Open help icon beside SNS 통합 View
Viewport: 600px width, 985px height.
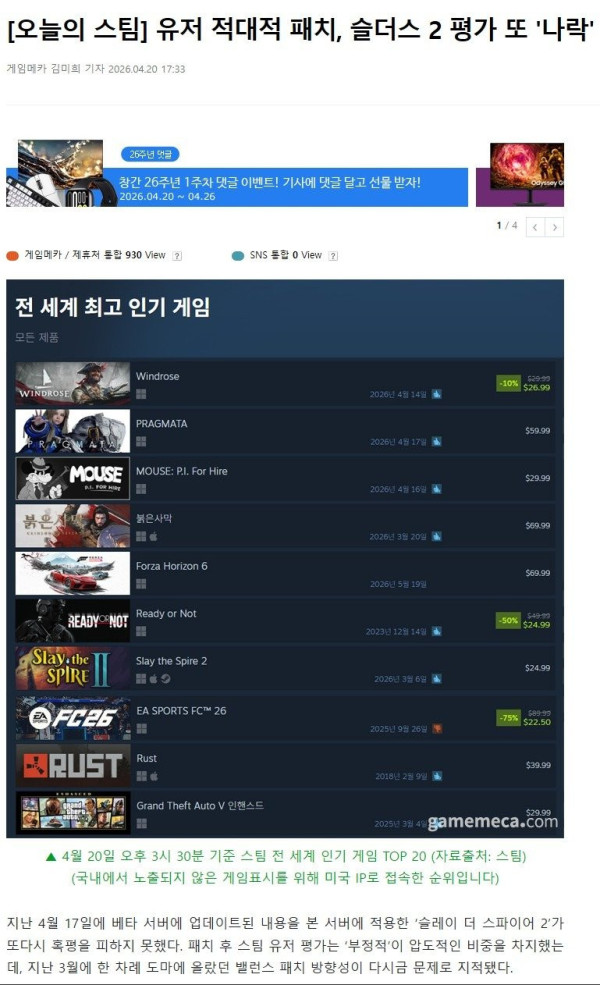coord(334,256)
